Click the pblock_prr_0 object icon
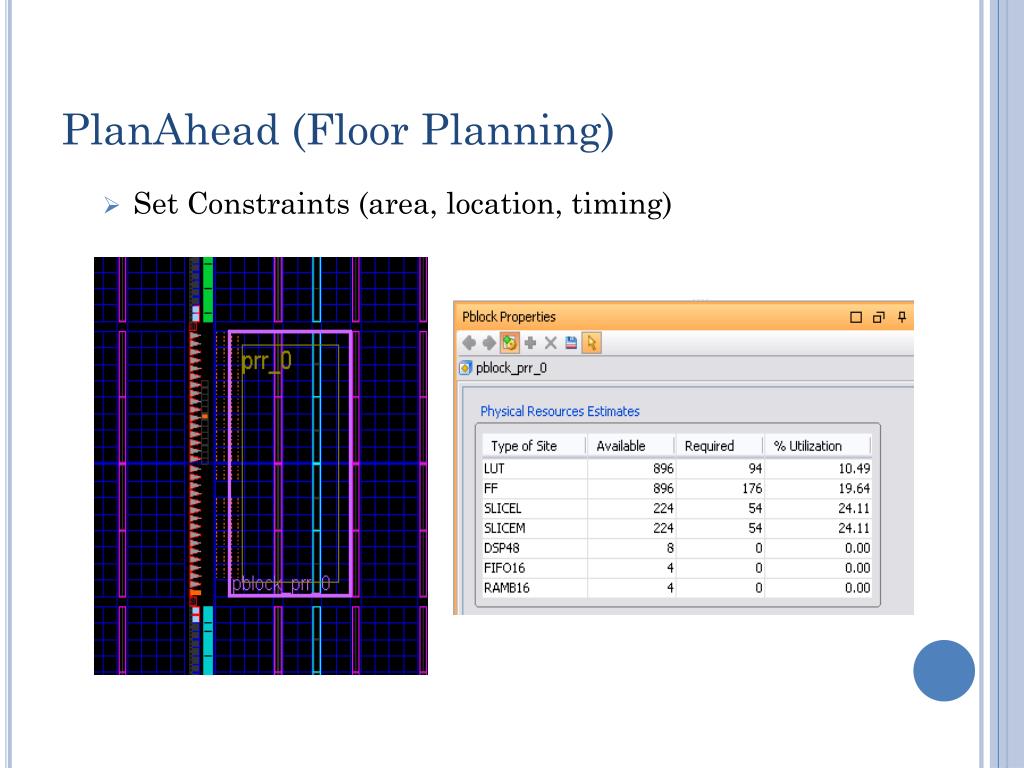Screen dimensions: 1024x768 (x=465, y=368)
